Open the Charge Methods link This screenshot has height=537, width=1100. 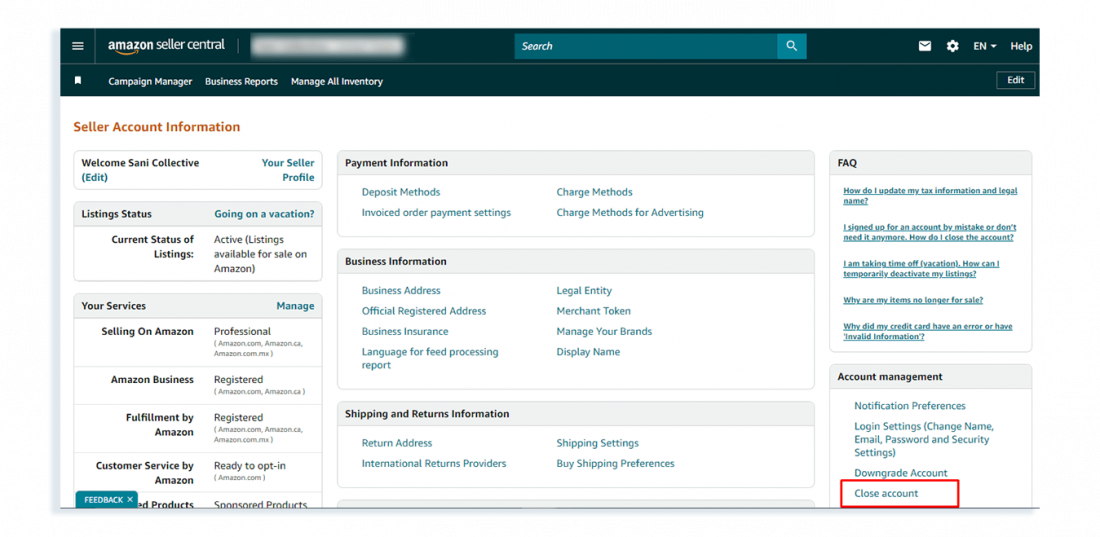pos(594,192)
